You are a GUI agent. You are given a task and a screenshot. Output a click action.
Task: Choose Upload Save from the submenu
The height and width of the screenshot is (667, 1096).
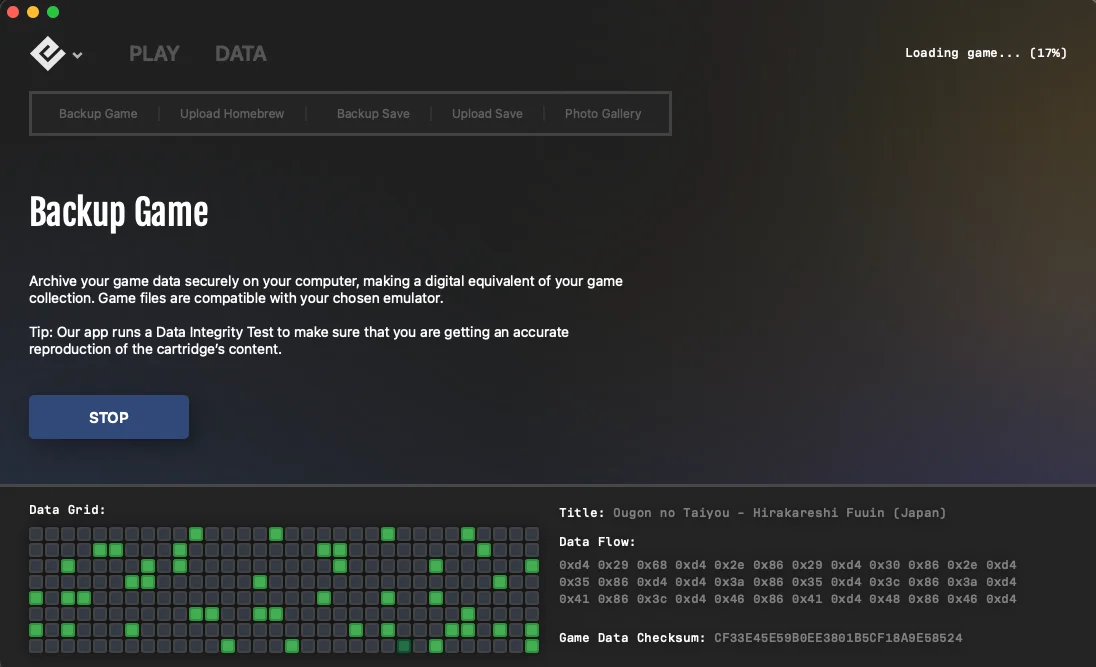click(487, 114)
